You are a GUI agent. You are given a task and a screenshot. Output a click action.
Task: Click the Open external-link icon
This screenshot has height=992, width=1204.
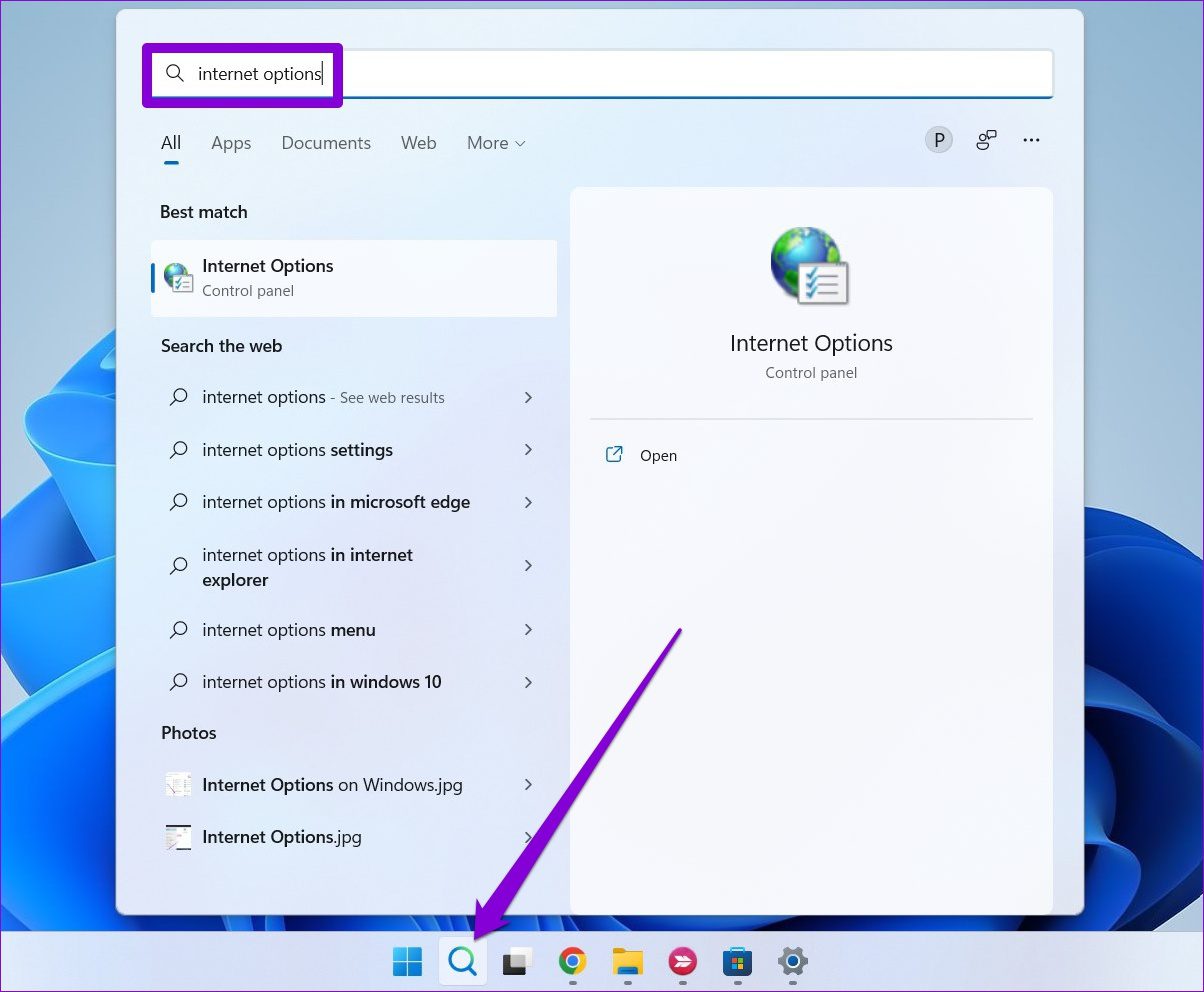(x=614, y=455)
